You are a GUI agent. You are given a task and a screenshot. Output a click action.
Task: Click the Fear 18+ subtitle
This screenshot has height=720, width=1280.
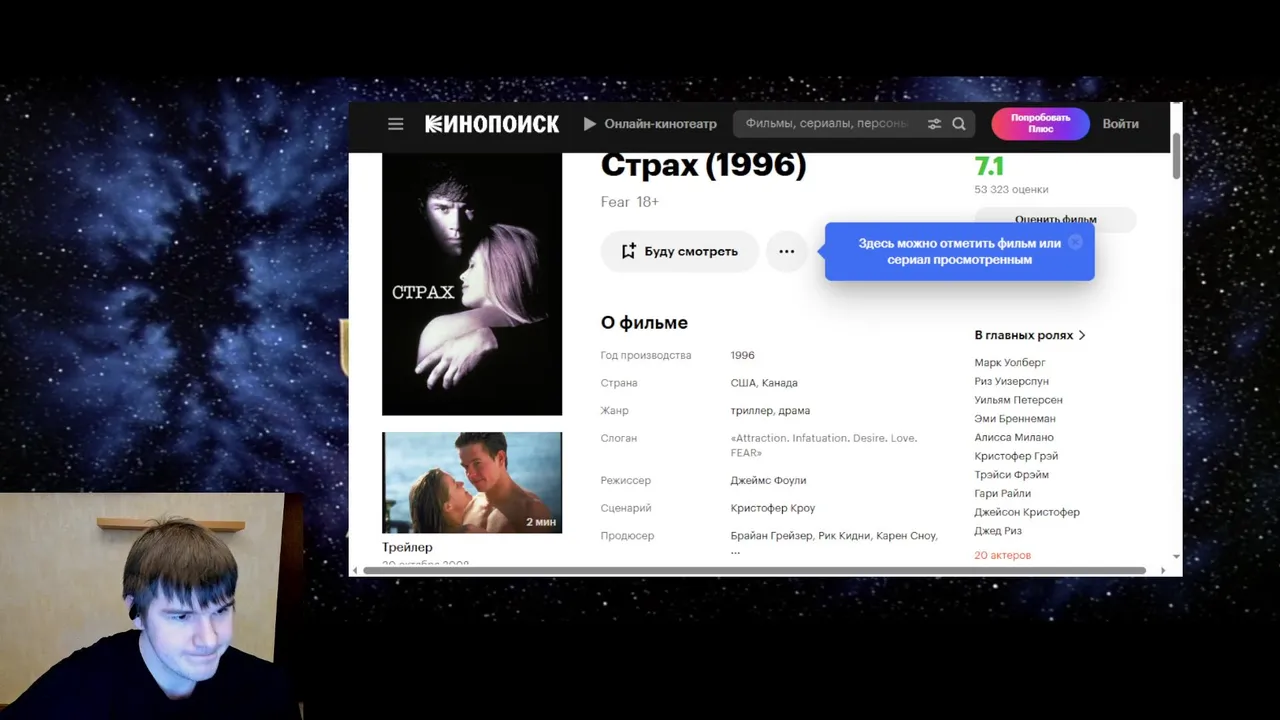[630, 202]
